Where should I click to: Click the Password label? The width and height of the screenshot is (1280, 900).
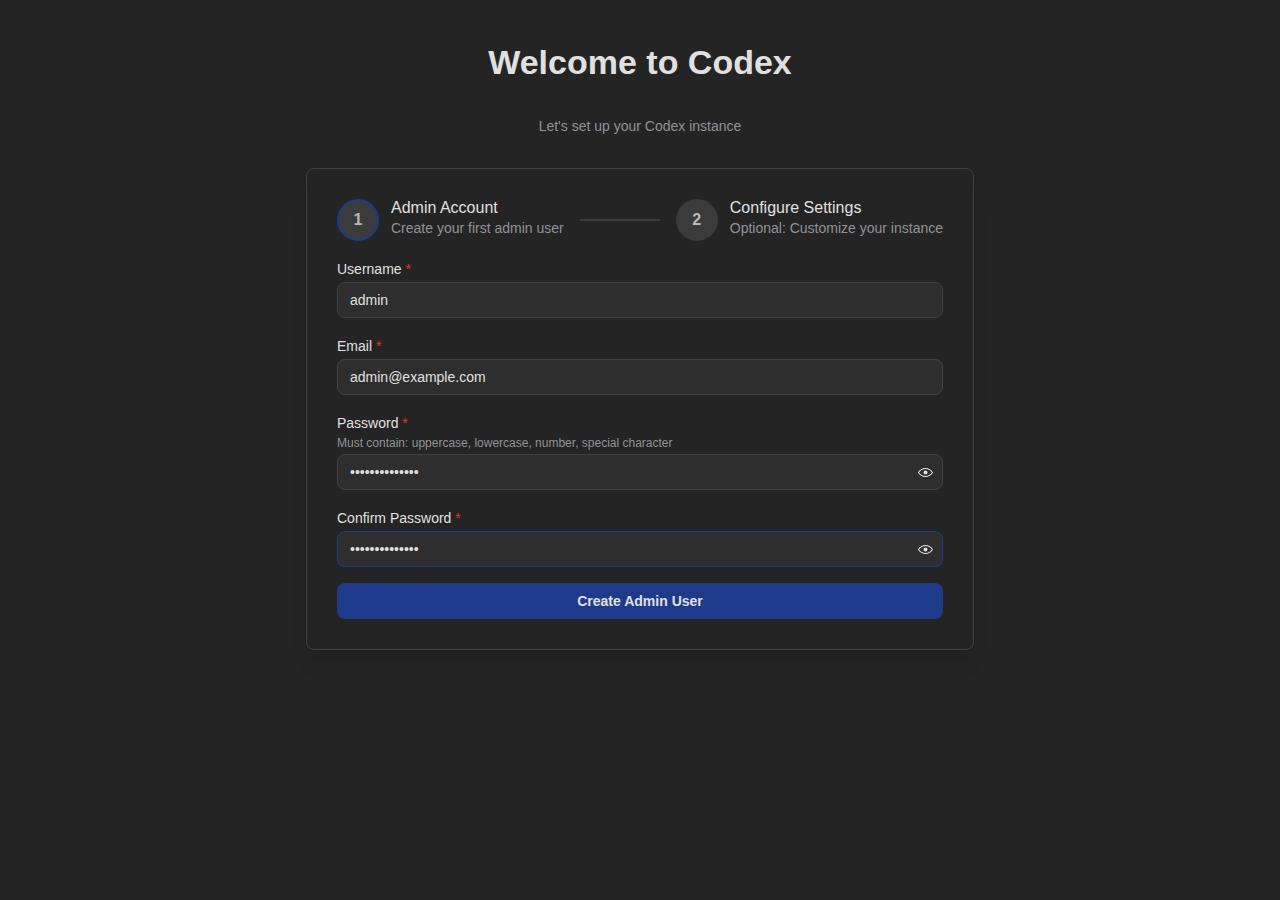click(368, 423)
